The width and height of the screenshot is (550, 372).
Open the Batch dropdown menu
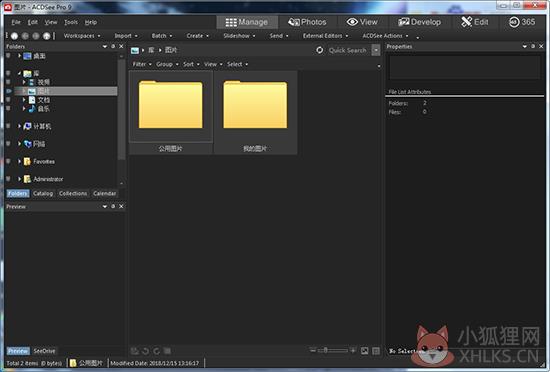[x=162, y=36]
